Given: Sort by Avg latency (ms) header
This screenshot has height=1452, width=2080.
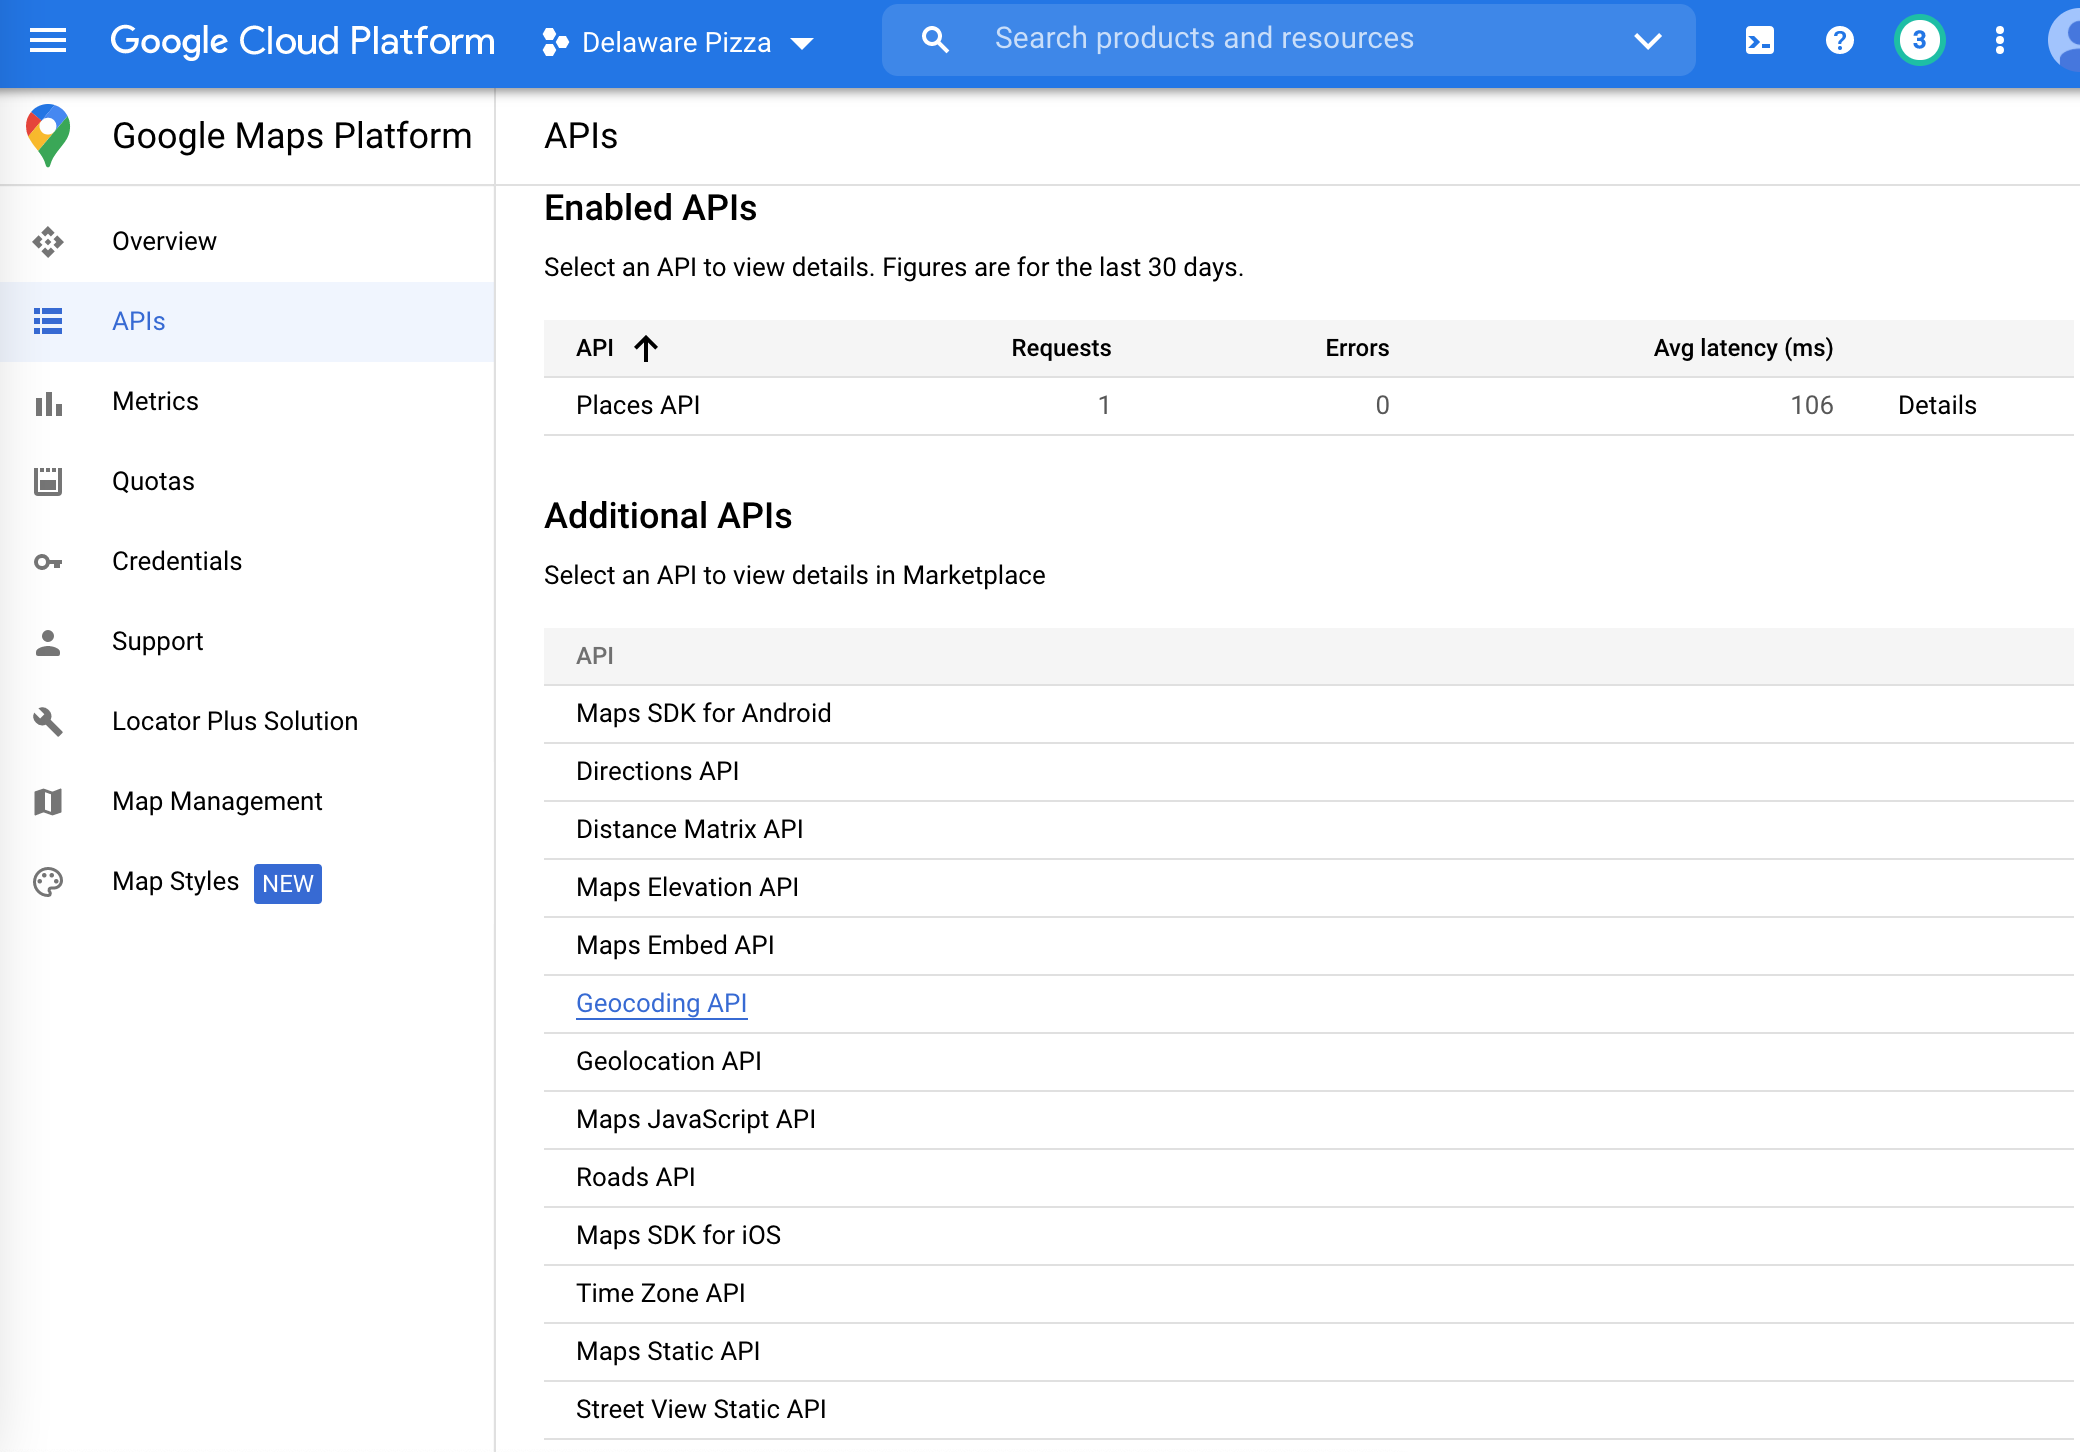Looking at the screenshot, I should 1743,348.
